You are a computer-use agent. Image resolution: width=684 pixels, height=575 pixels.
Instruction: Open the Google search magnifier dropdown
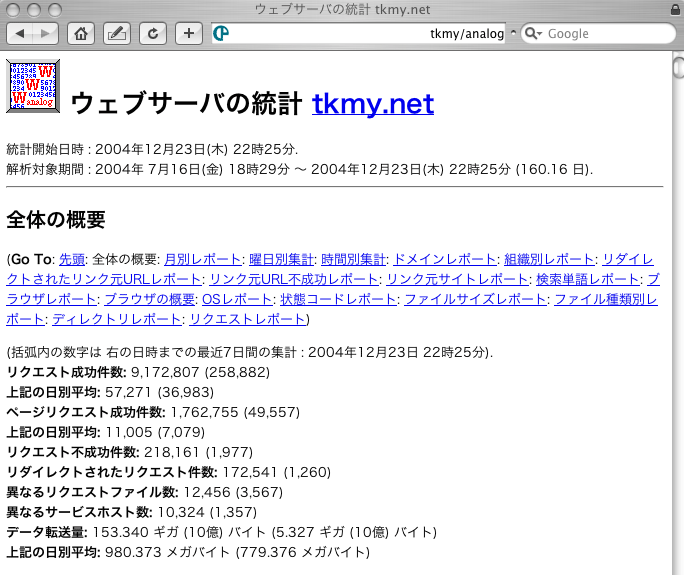point(533,33)
